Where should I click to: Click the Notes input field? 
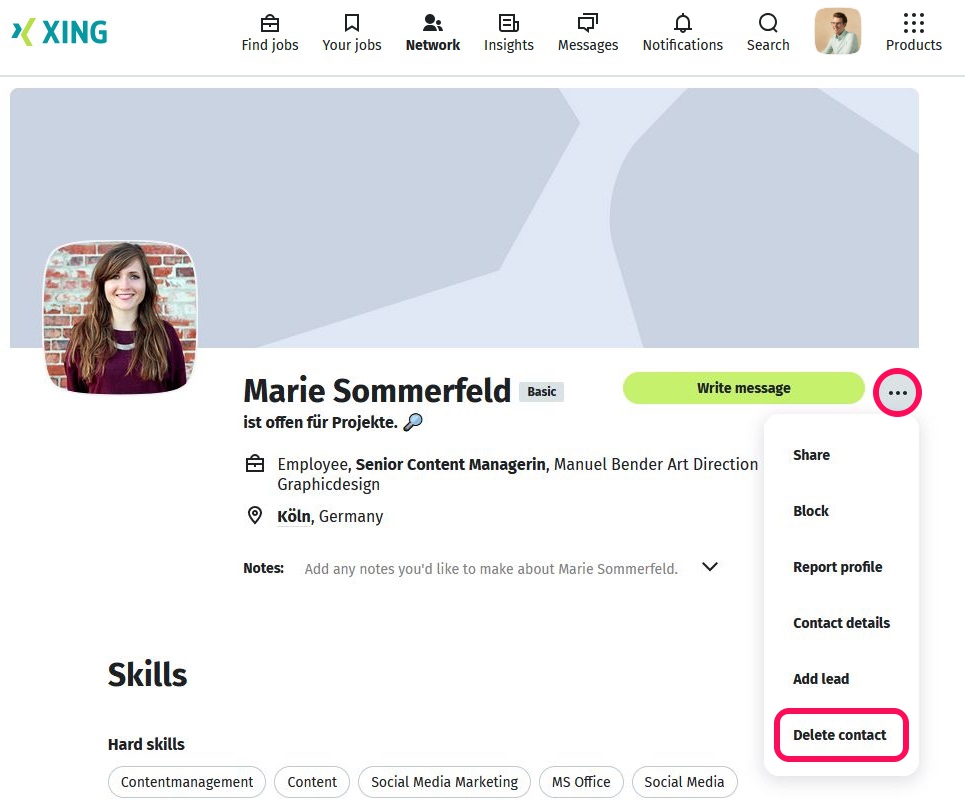[491, 569]
